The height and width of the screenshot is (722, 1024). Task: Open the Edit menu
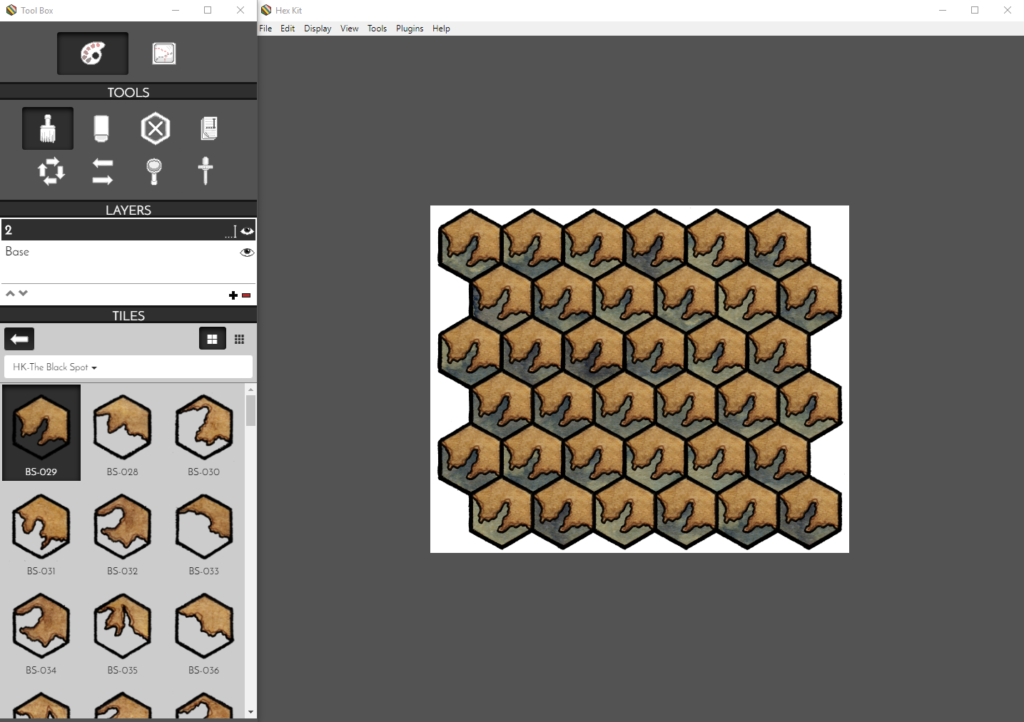point(287,29)
